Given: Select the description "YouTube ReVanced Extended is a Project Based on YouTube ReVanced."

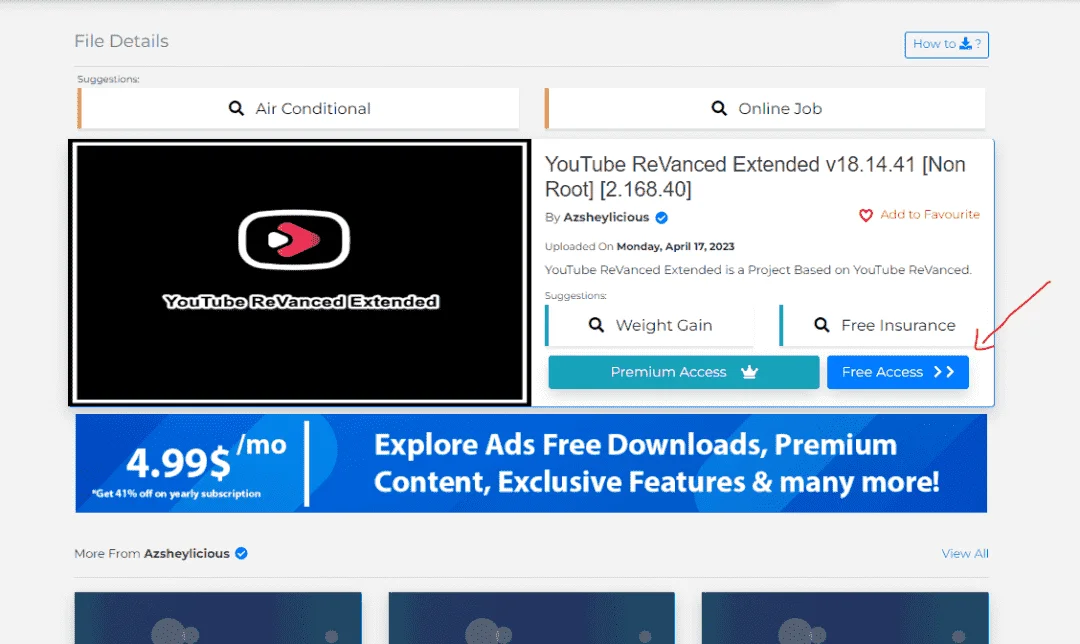Looking at the screenshot, I should [x=758, y=269].
